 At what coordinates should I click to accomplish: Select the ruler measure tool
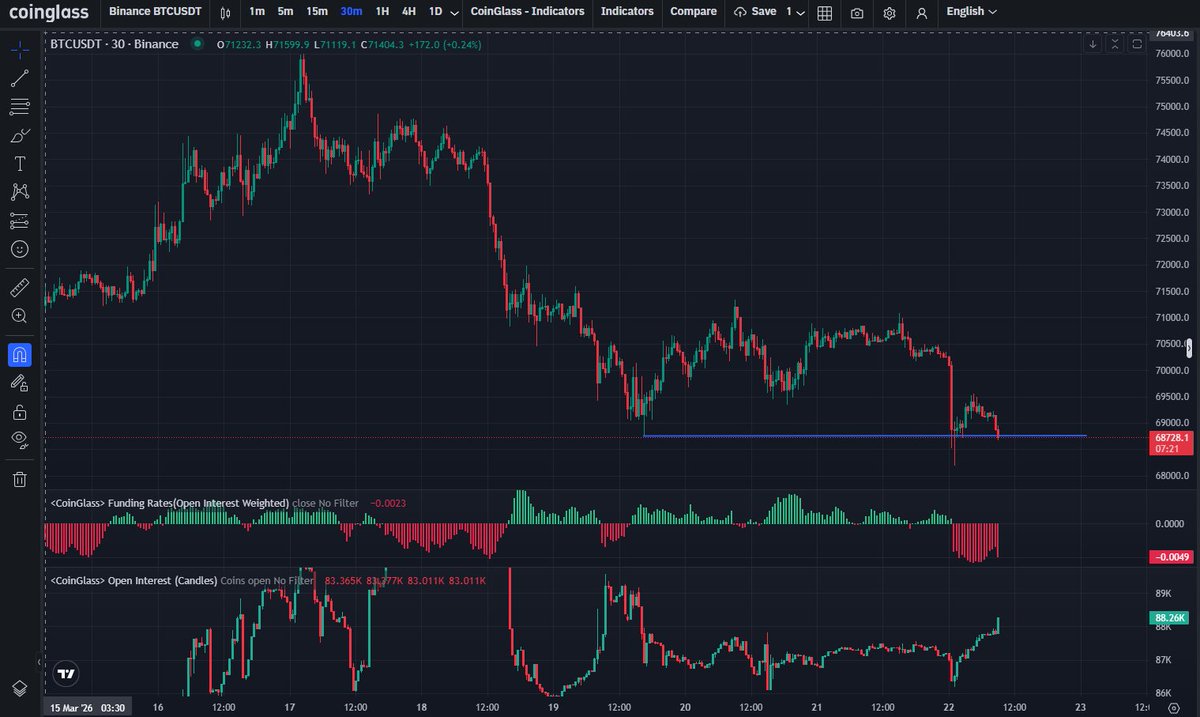click(x=19, y=288)
